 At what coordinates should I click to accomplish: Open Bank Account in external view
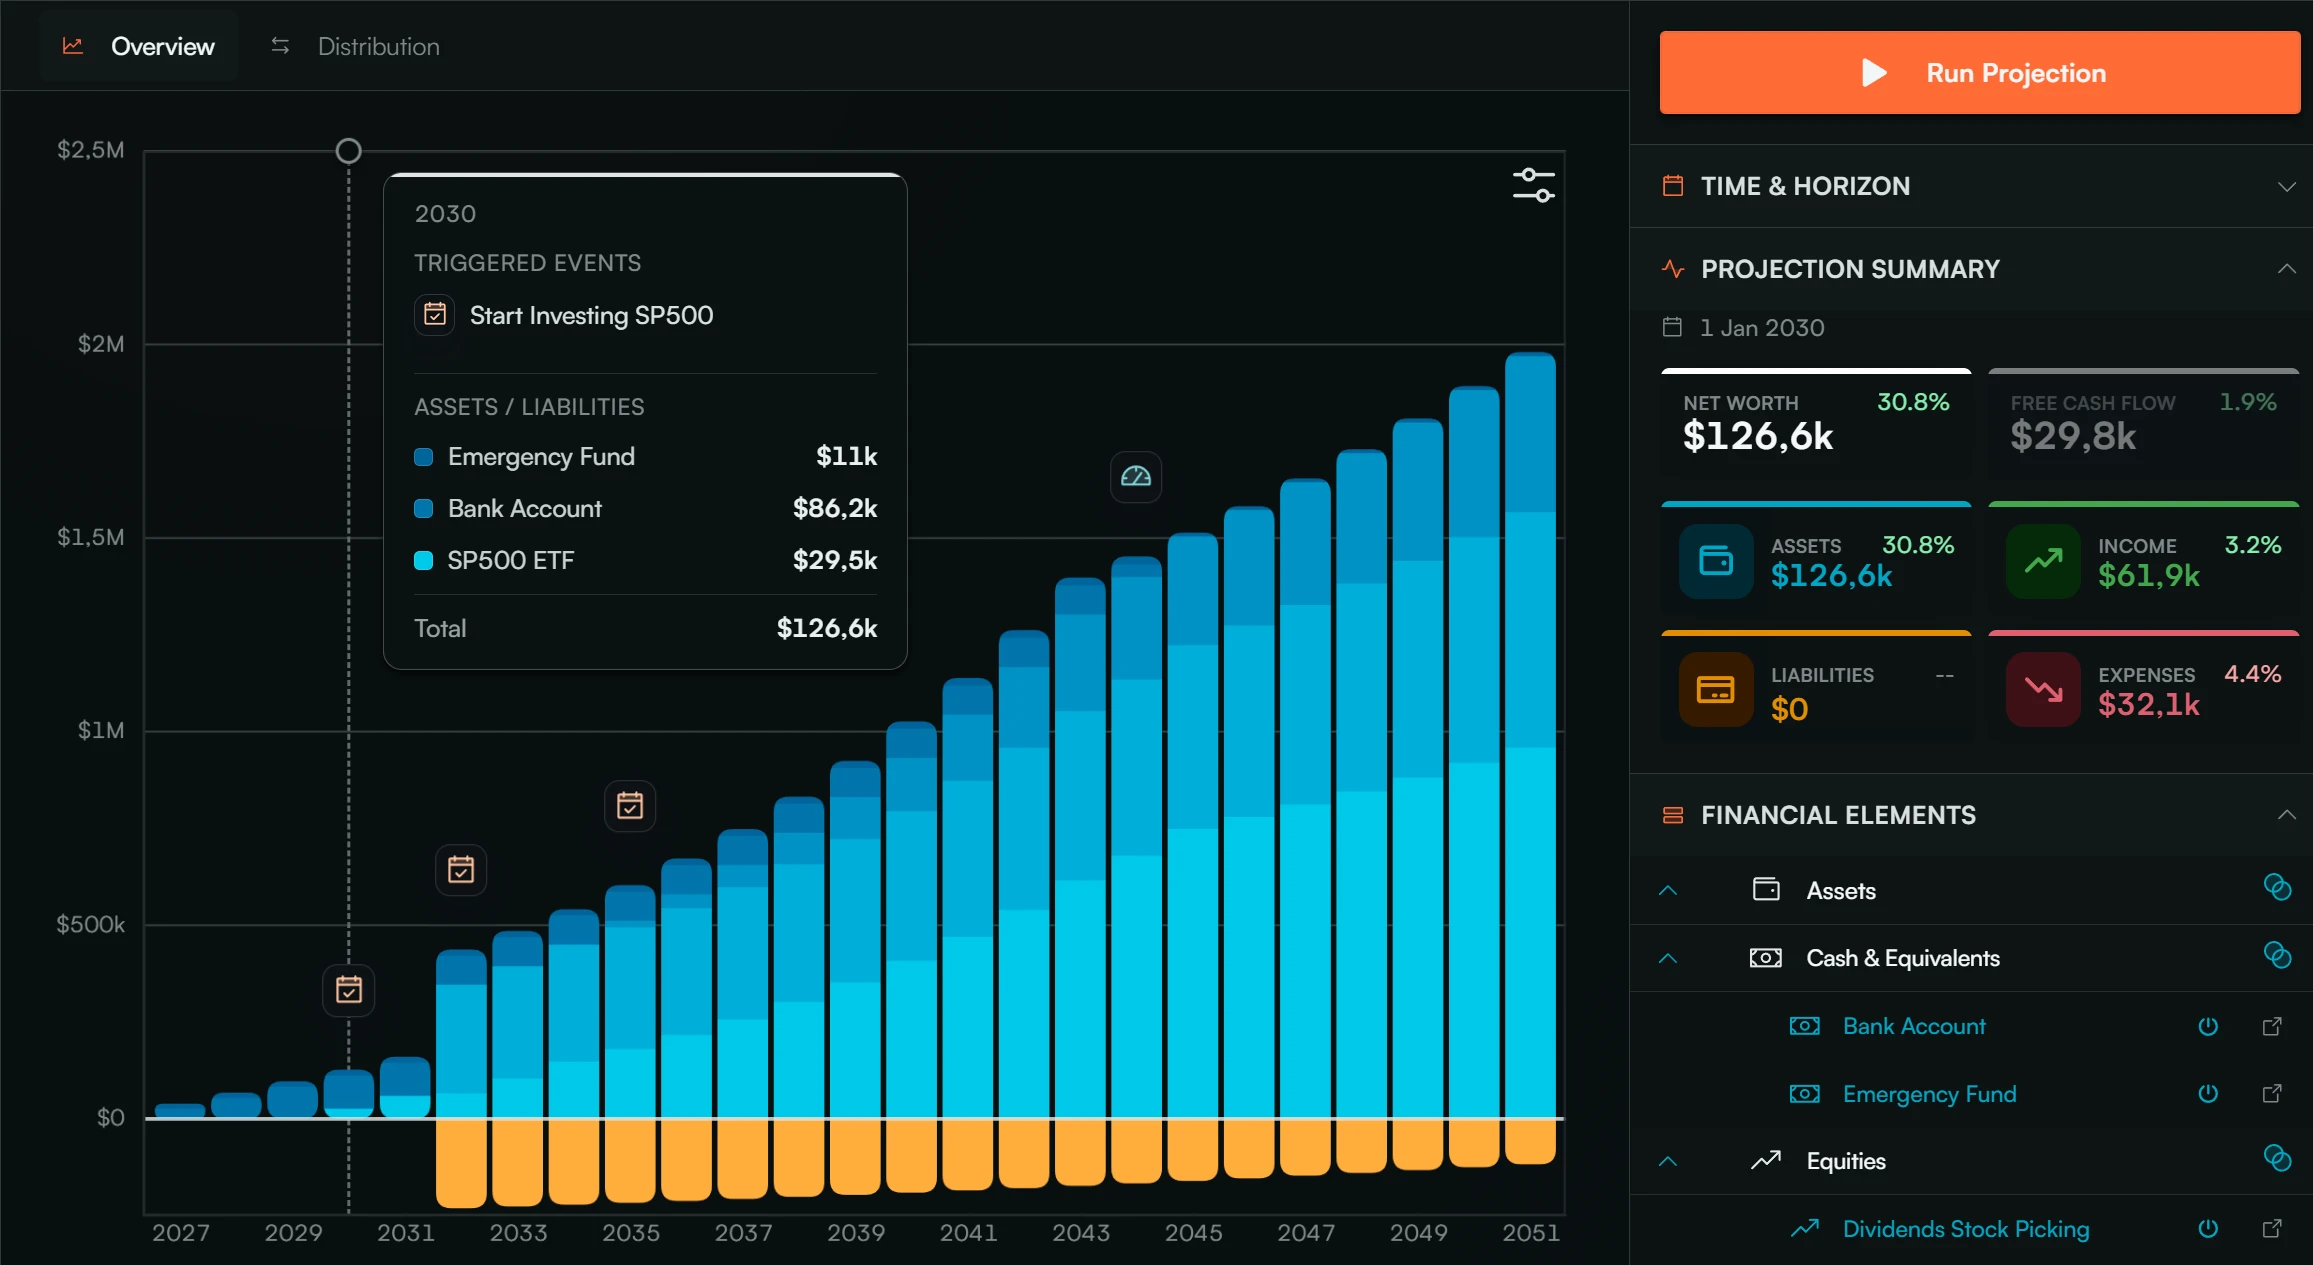coord(2272,1026)
